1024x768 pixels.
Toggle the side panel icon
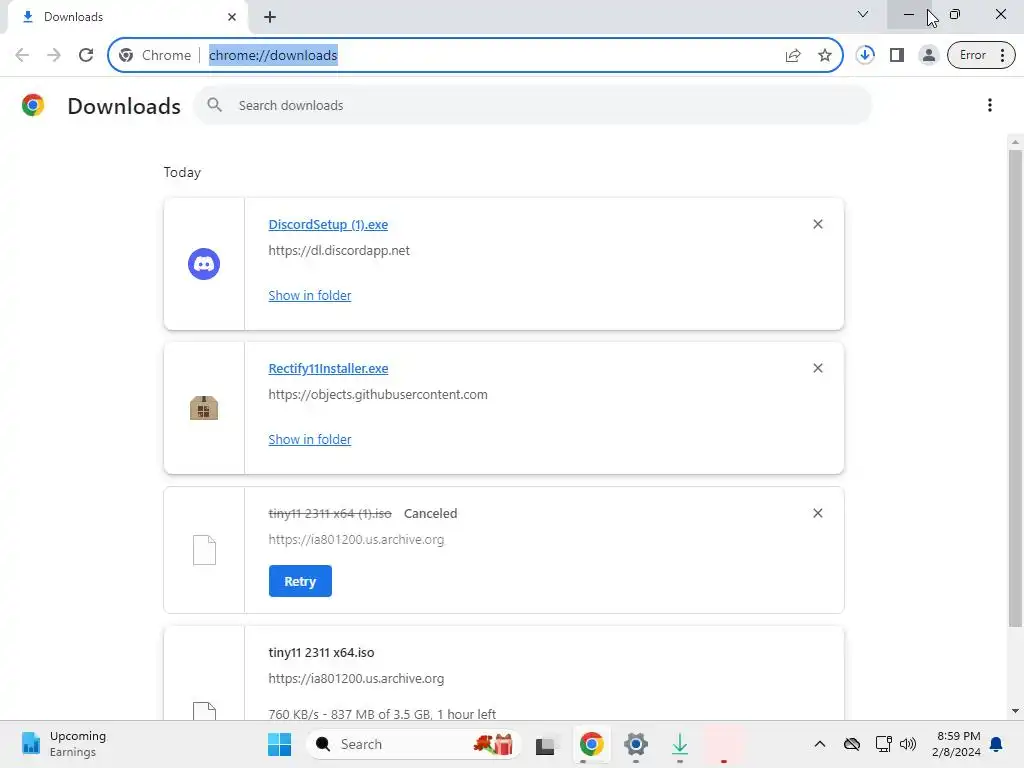point(897,55)
